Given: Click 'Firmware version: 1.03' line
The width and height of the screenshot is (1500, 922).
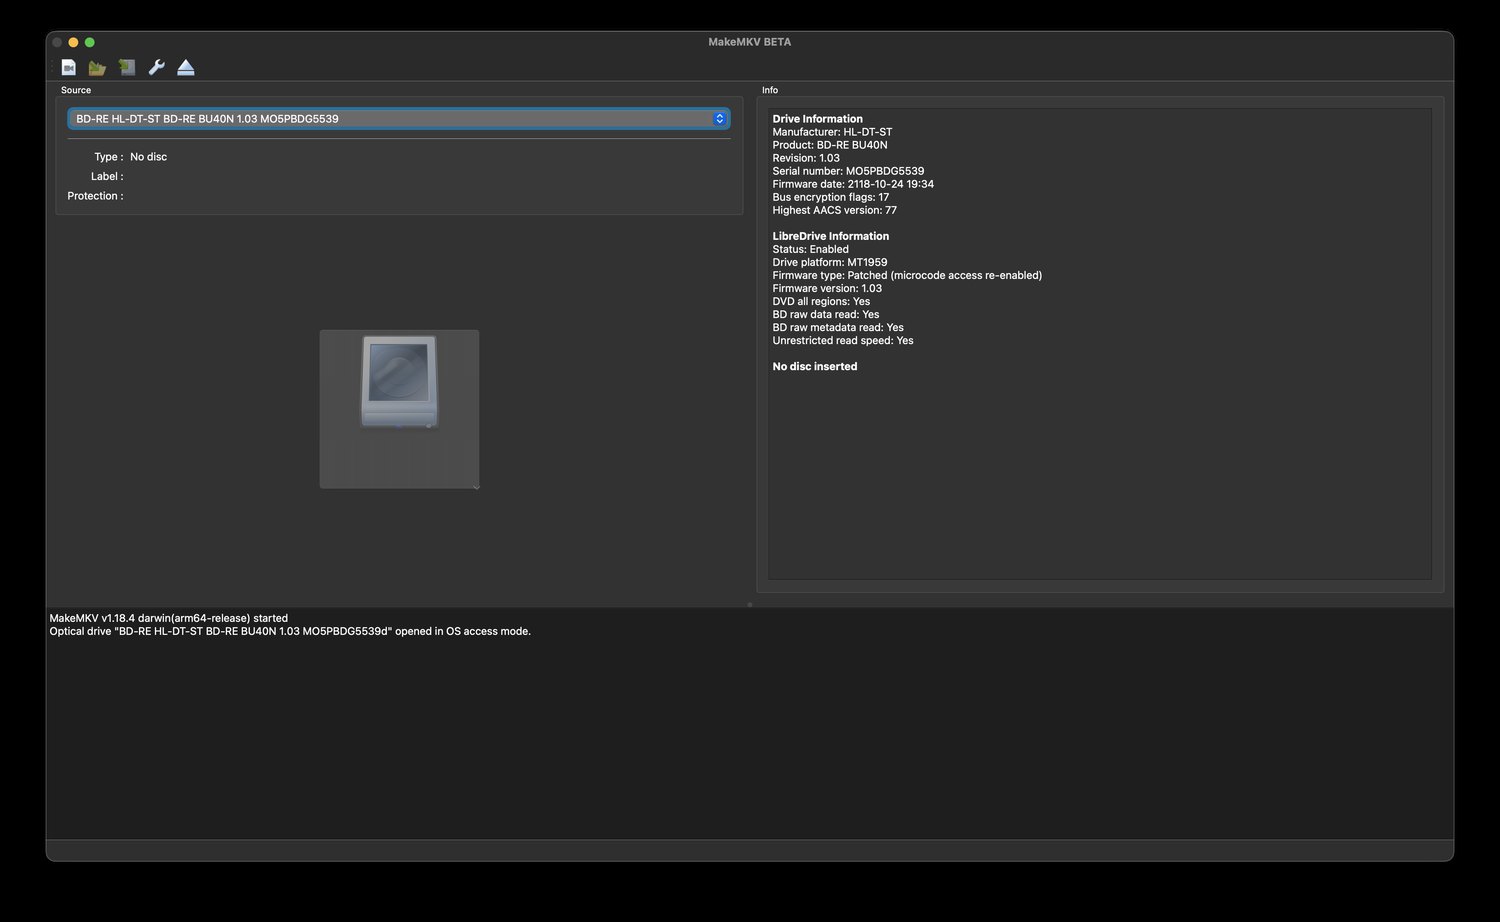Looking at the screenshot, I should 827,288.
